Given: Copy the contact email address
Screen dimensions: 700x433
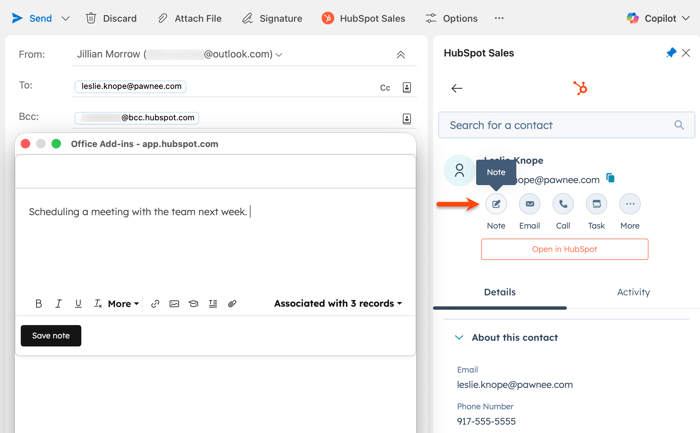Looking at the screenshot, I should pyautogui.click(x=610, y=178).
